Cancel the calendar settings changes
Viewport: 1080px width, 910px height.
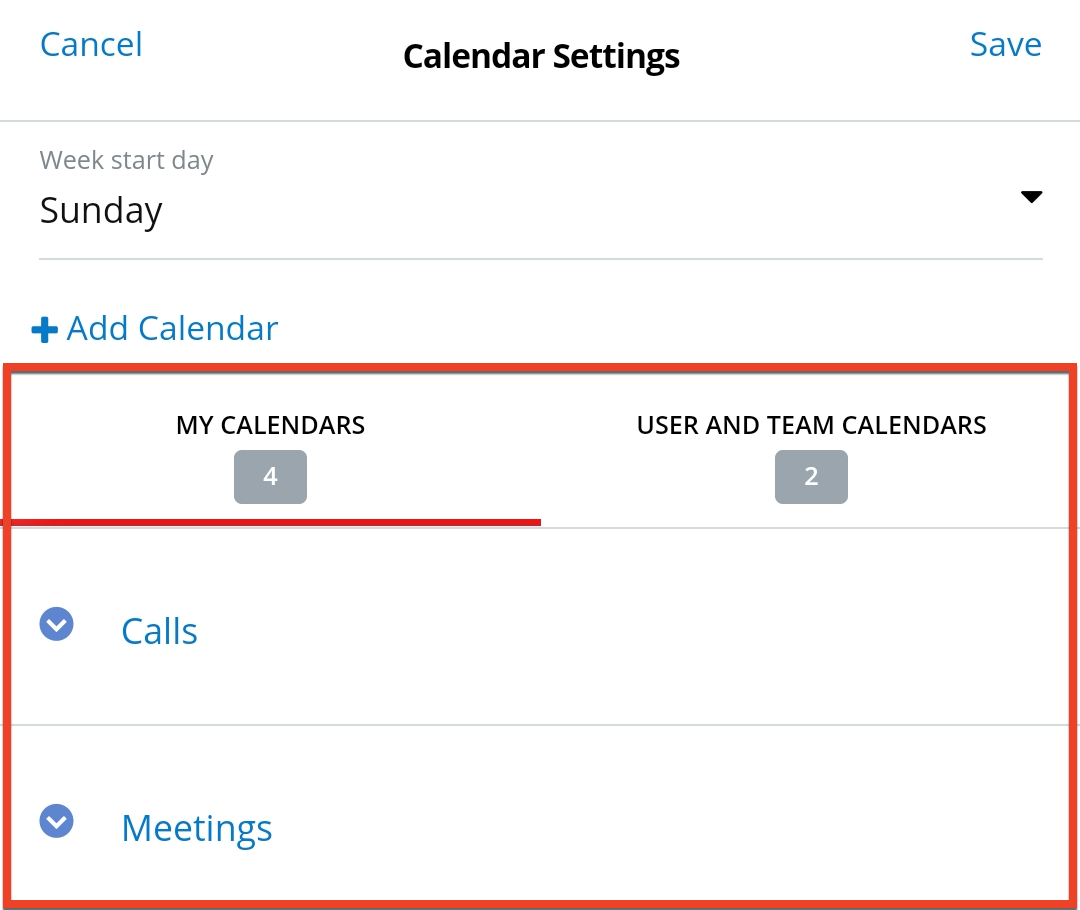pyautogui.click(x=91, y=44)
